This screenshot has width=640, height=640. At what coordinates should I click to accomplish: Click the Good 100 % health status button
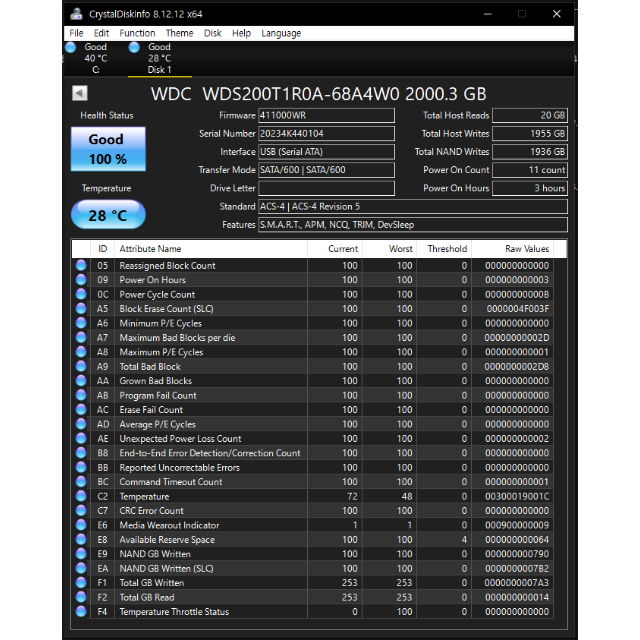(108, 149)
